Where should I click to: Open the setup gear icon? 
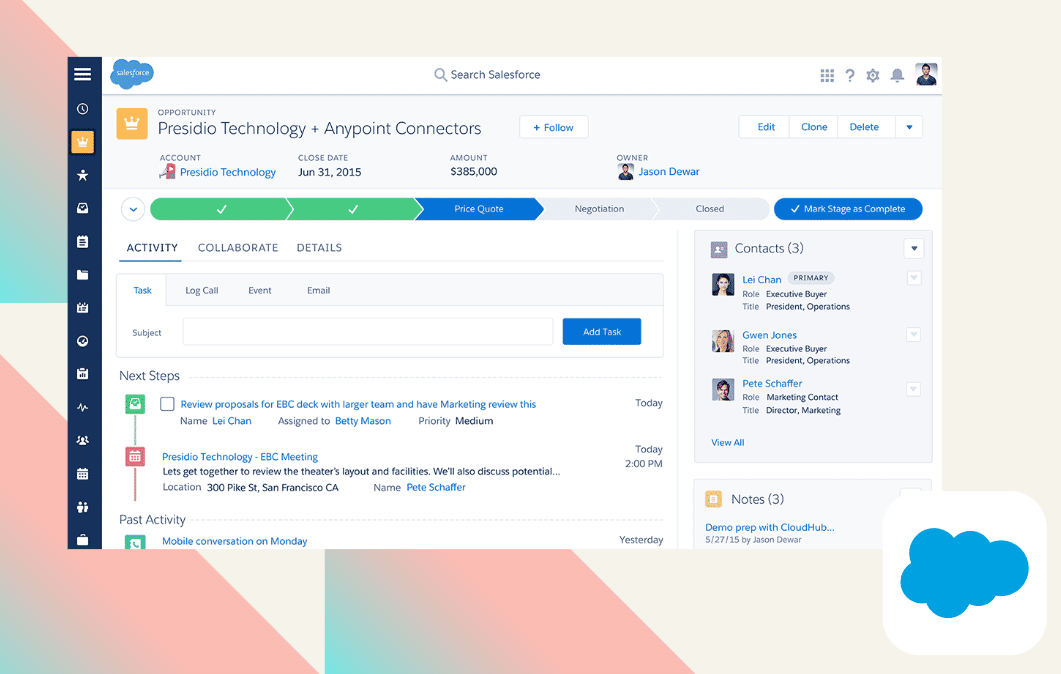873,75
